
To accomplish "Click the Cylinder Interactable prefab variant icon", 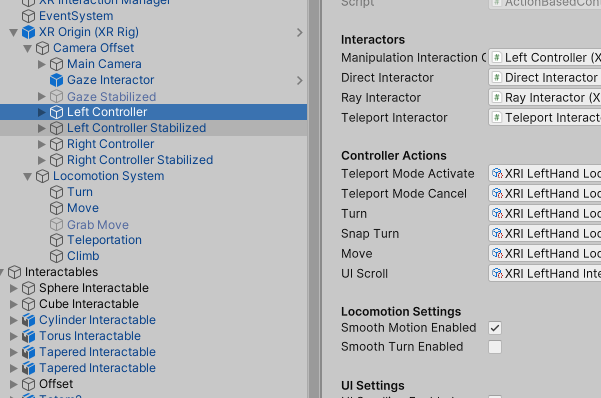I will point(28,320).
